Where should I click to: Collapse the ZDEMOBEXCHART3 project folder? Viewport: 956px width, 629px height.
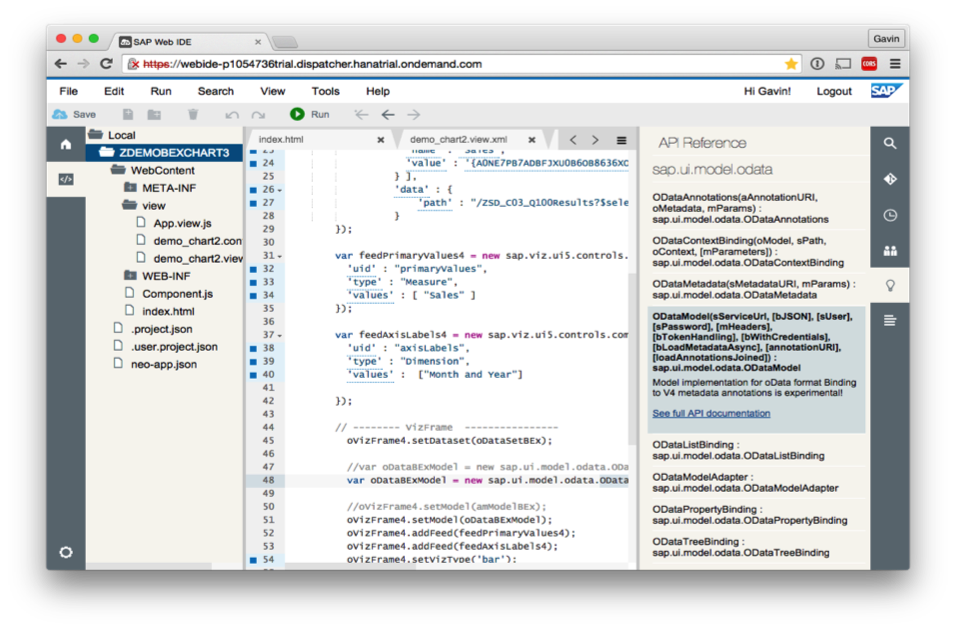tap(107, 152)
